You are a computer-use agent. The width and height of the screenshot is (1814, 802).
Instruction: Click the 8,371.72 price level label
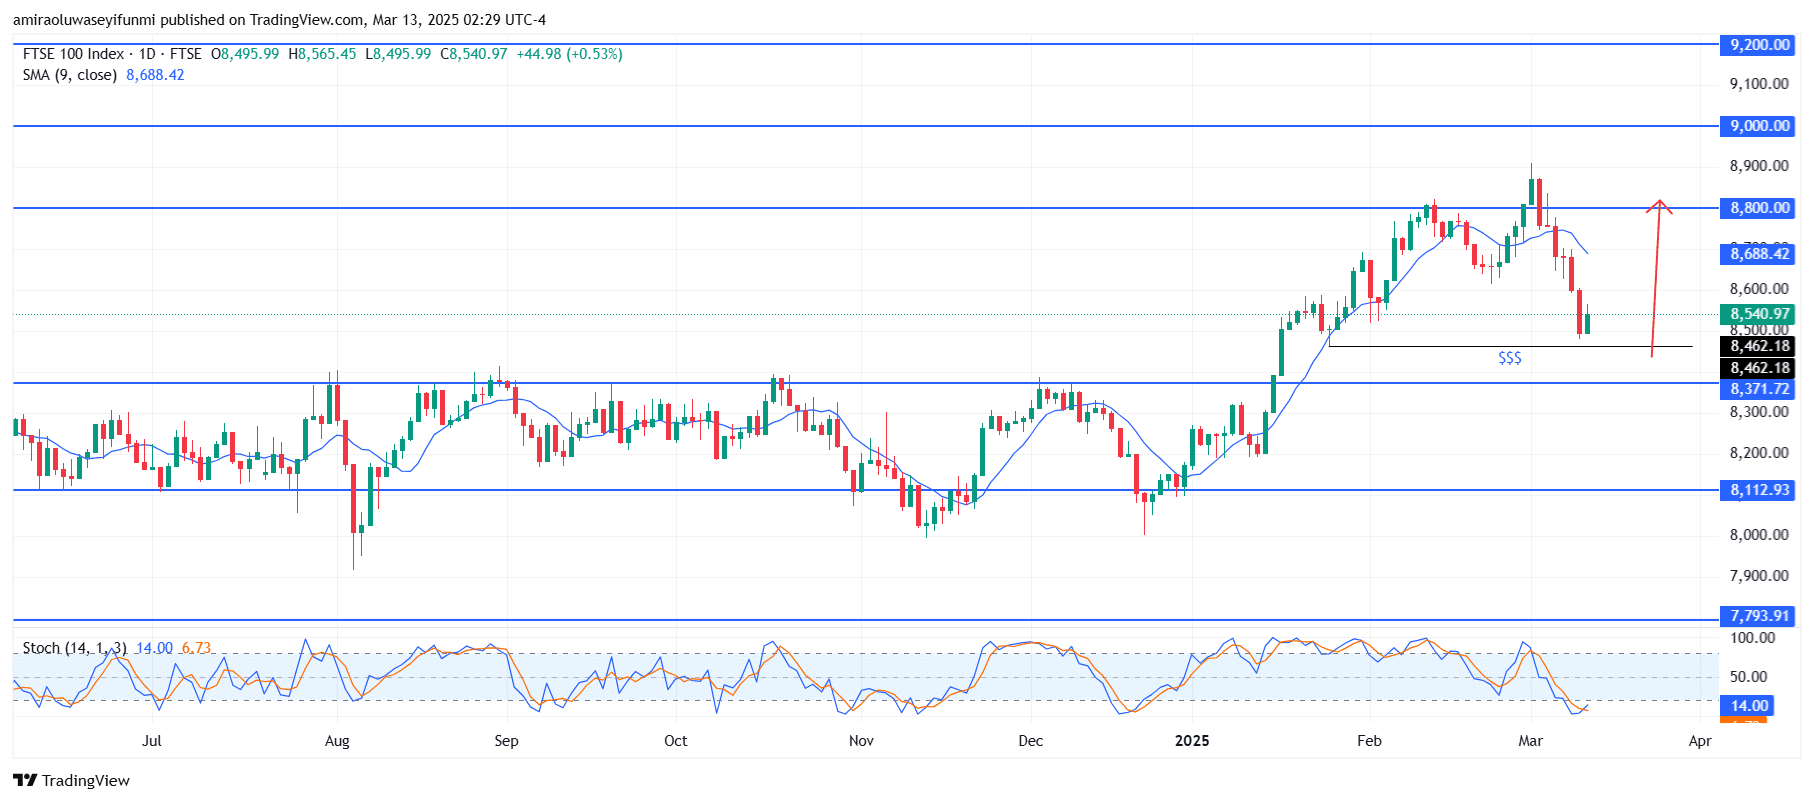coord(1759,389)
